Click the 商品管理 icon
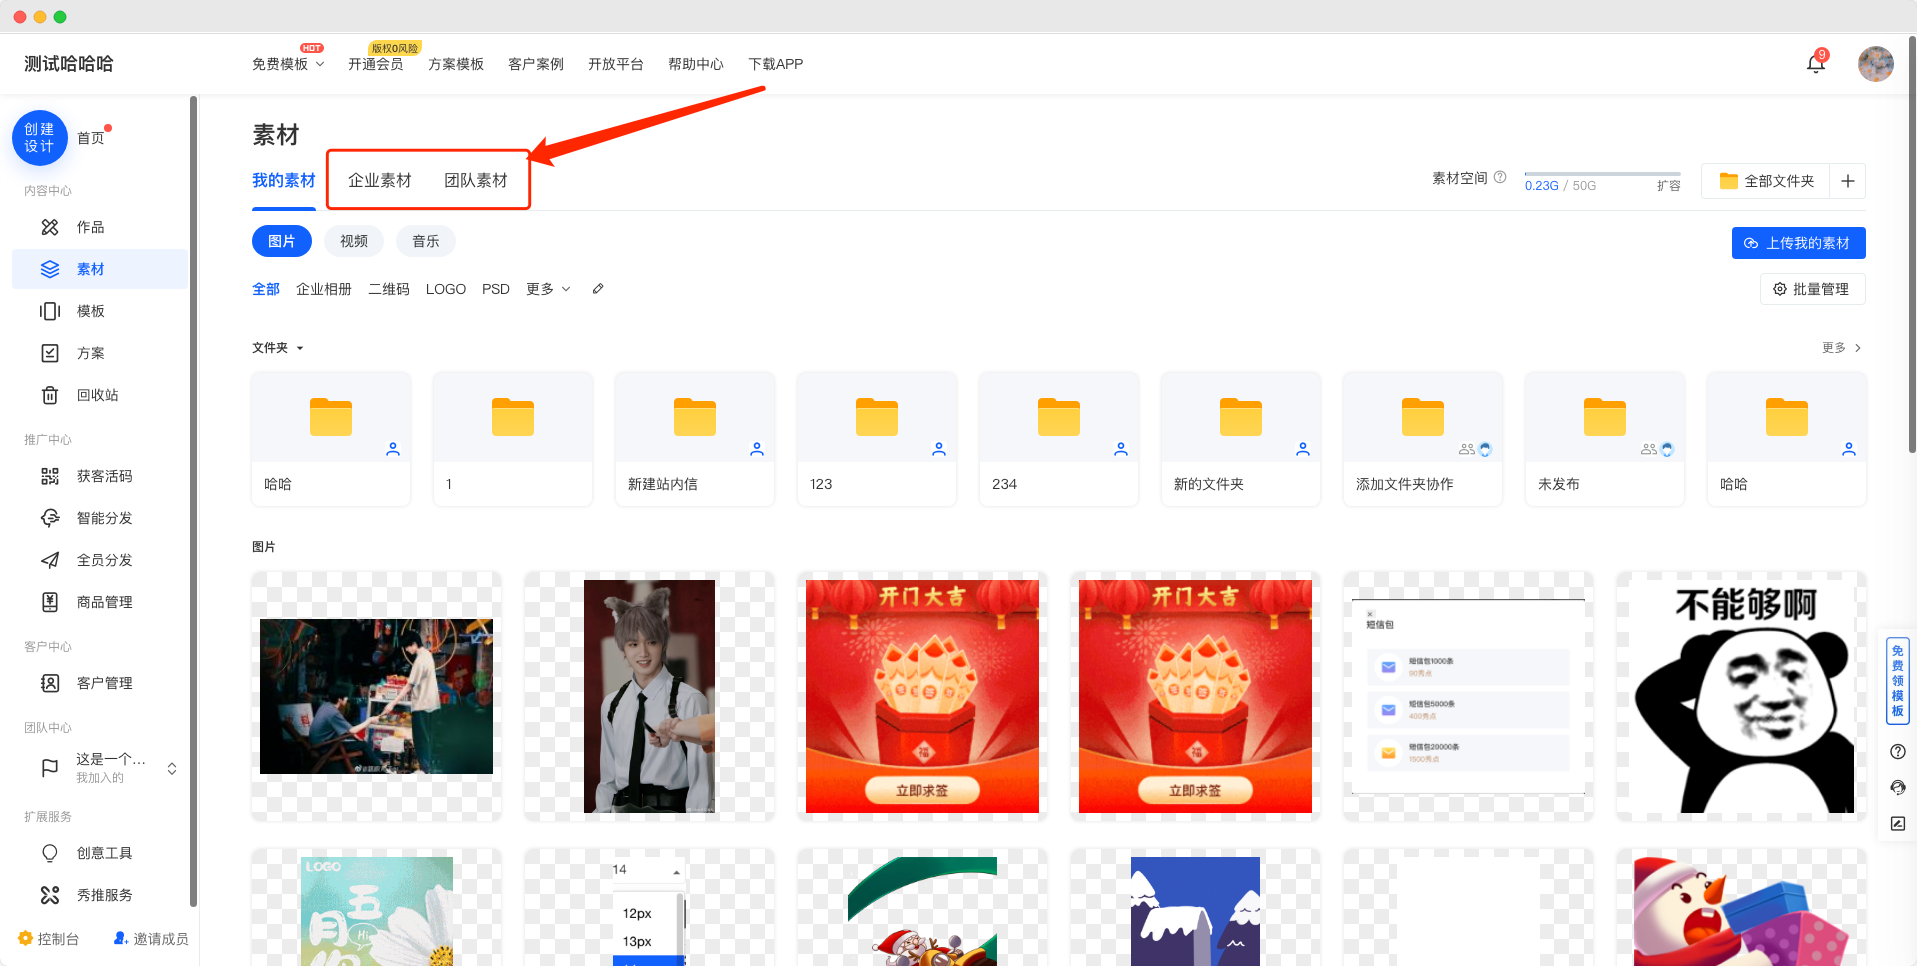This screenshot has width=1917, height=966. [50, 602]
